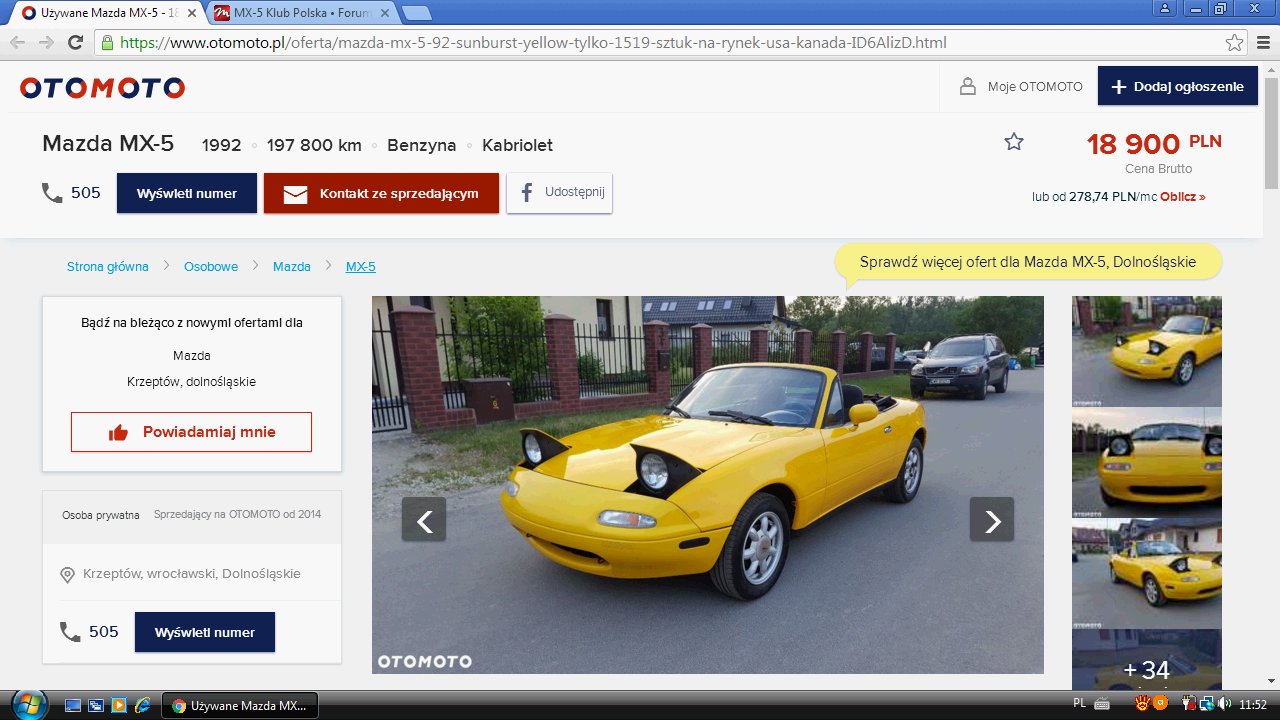Open a new browser tab
The width and height of the screenshot is (1280, 720).
pos(416,13)
